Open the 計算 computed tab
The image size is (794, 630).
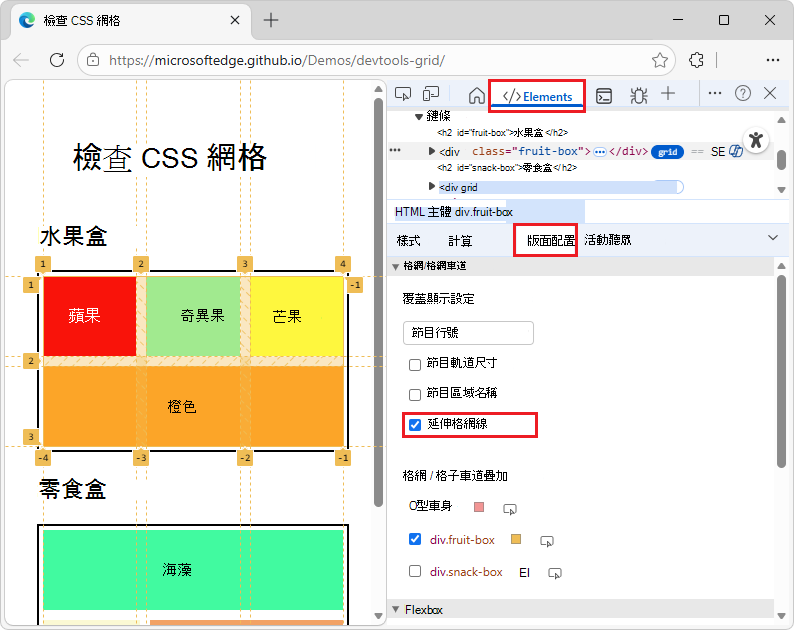click(460, 241)
